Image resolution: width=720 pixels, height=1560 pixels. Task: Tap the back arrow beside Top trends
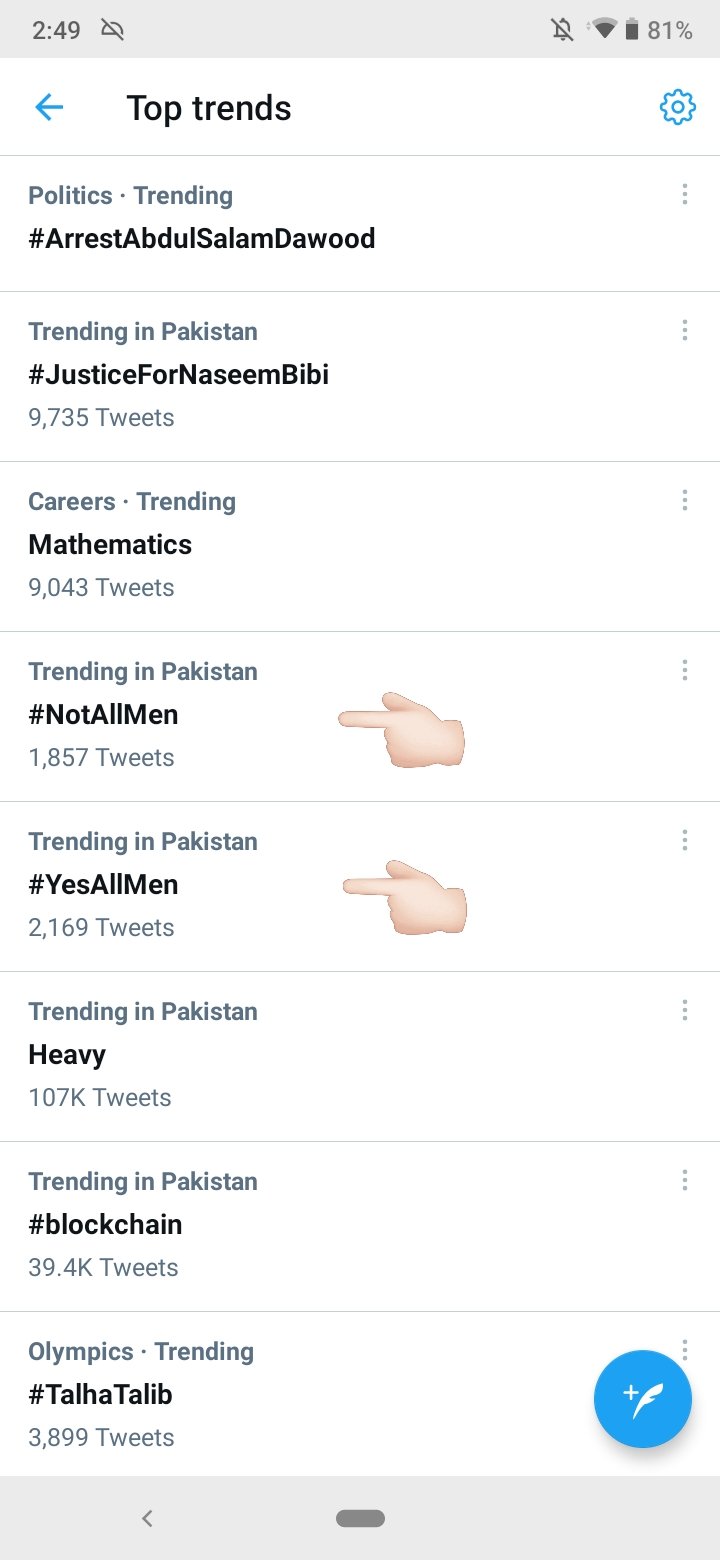click(x=49, y=108)
